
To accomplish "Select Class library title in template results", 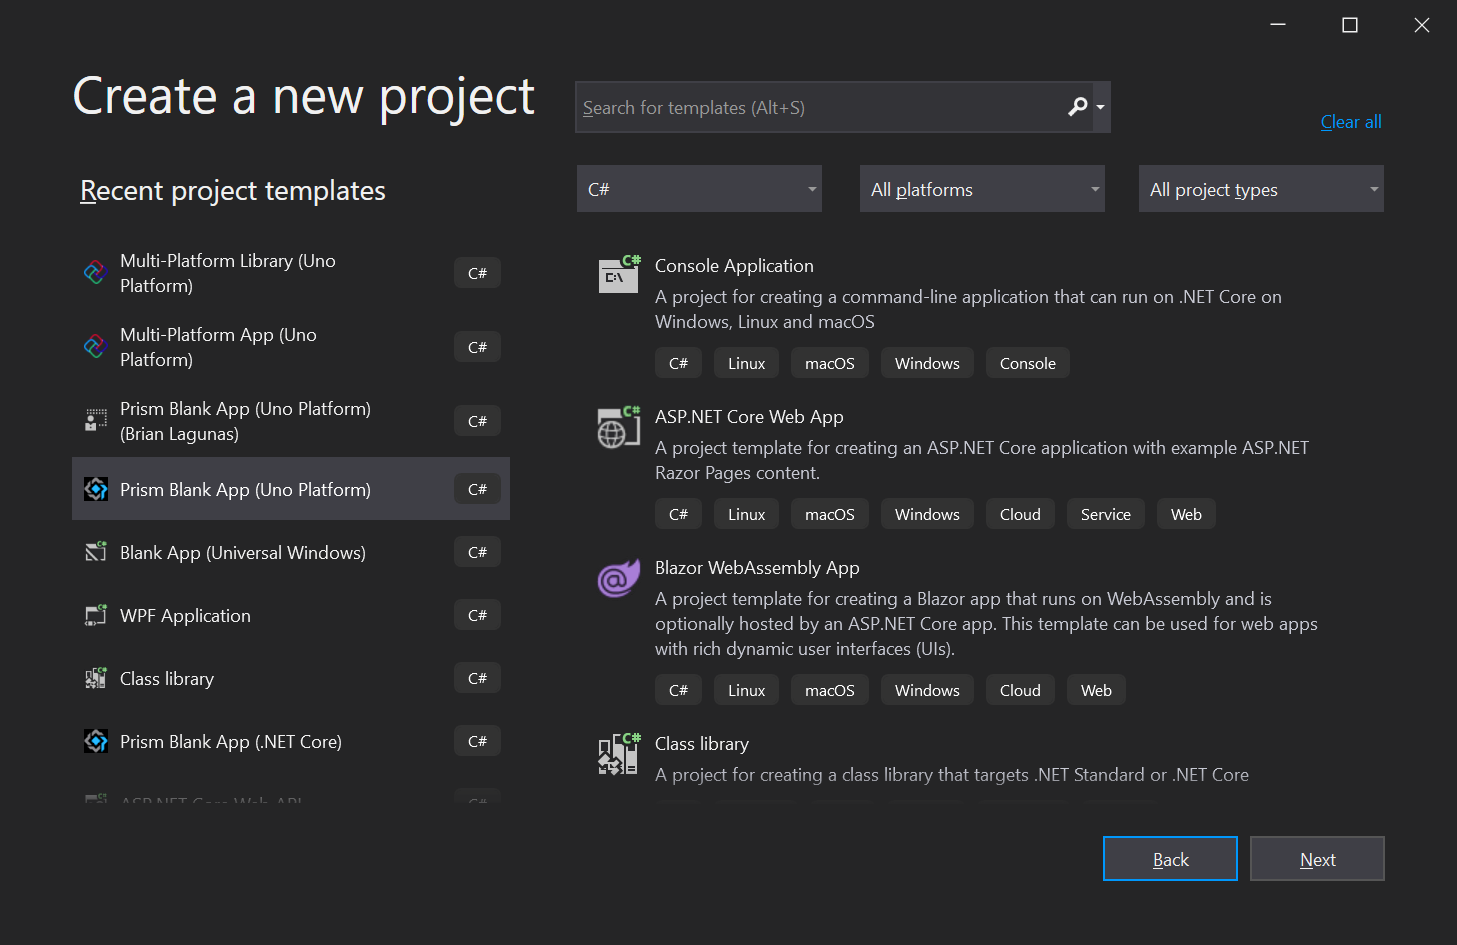I will coord(702,744).
